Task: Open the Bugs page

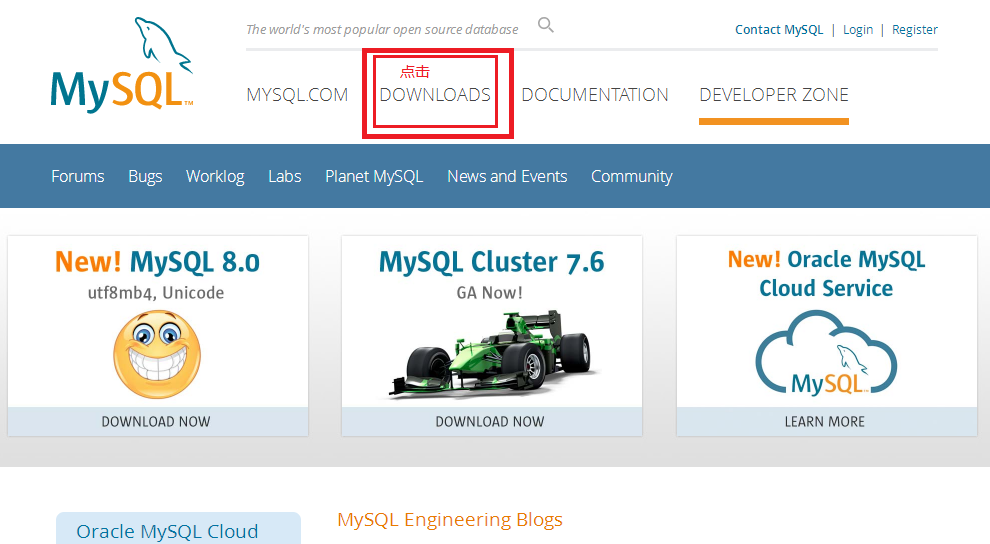Action: [x=145, y=177]
